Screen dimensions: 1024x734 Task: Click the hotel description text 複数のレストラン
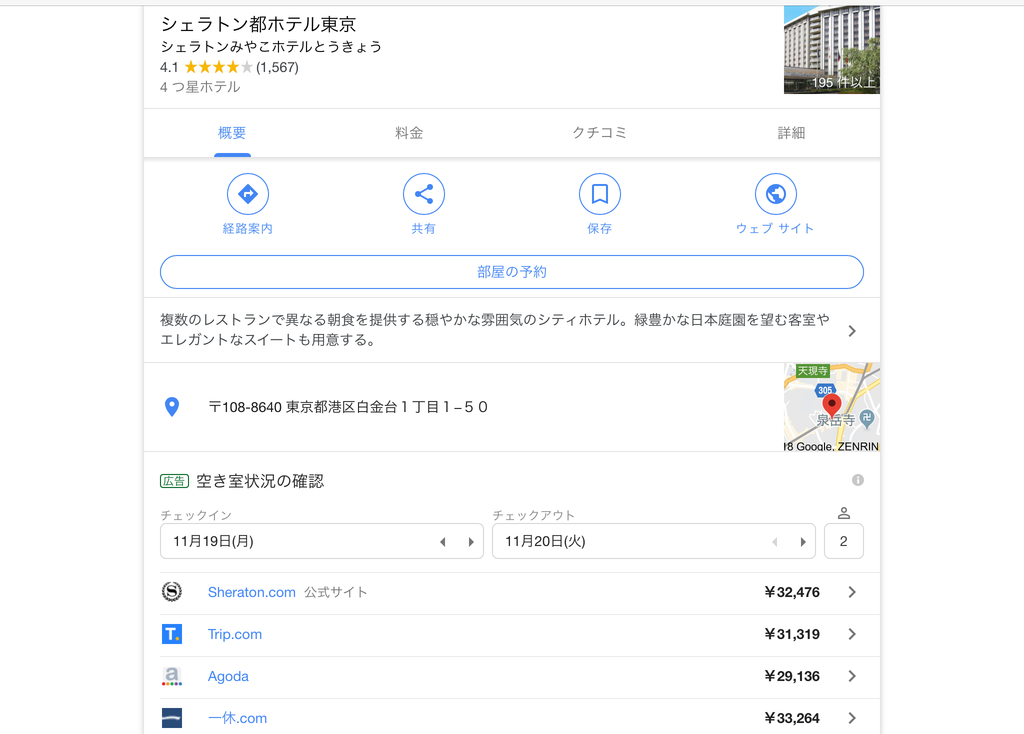pyautogui.click(x=495, y=330)
